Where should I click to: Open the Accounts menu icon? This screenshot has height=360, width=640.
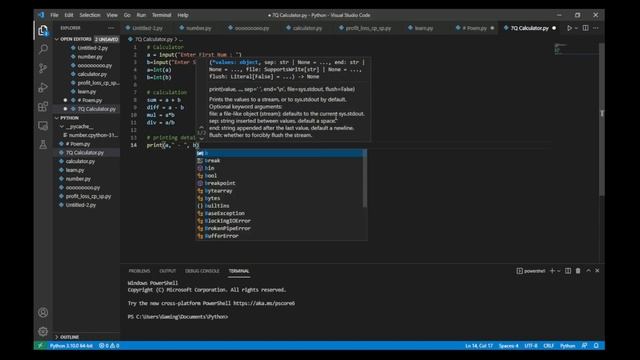[x=43, y=313]
